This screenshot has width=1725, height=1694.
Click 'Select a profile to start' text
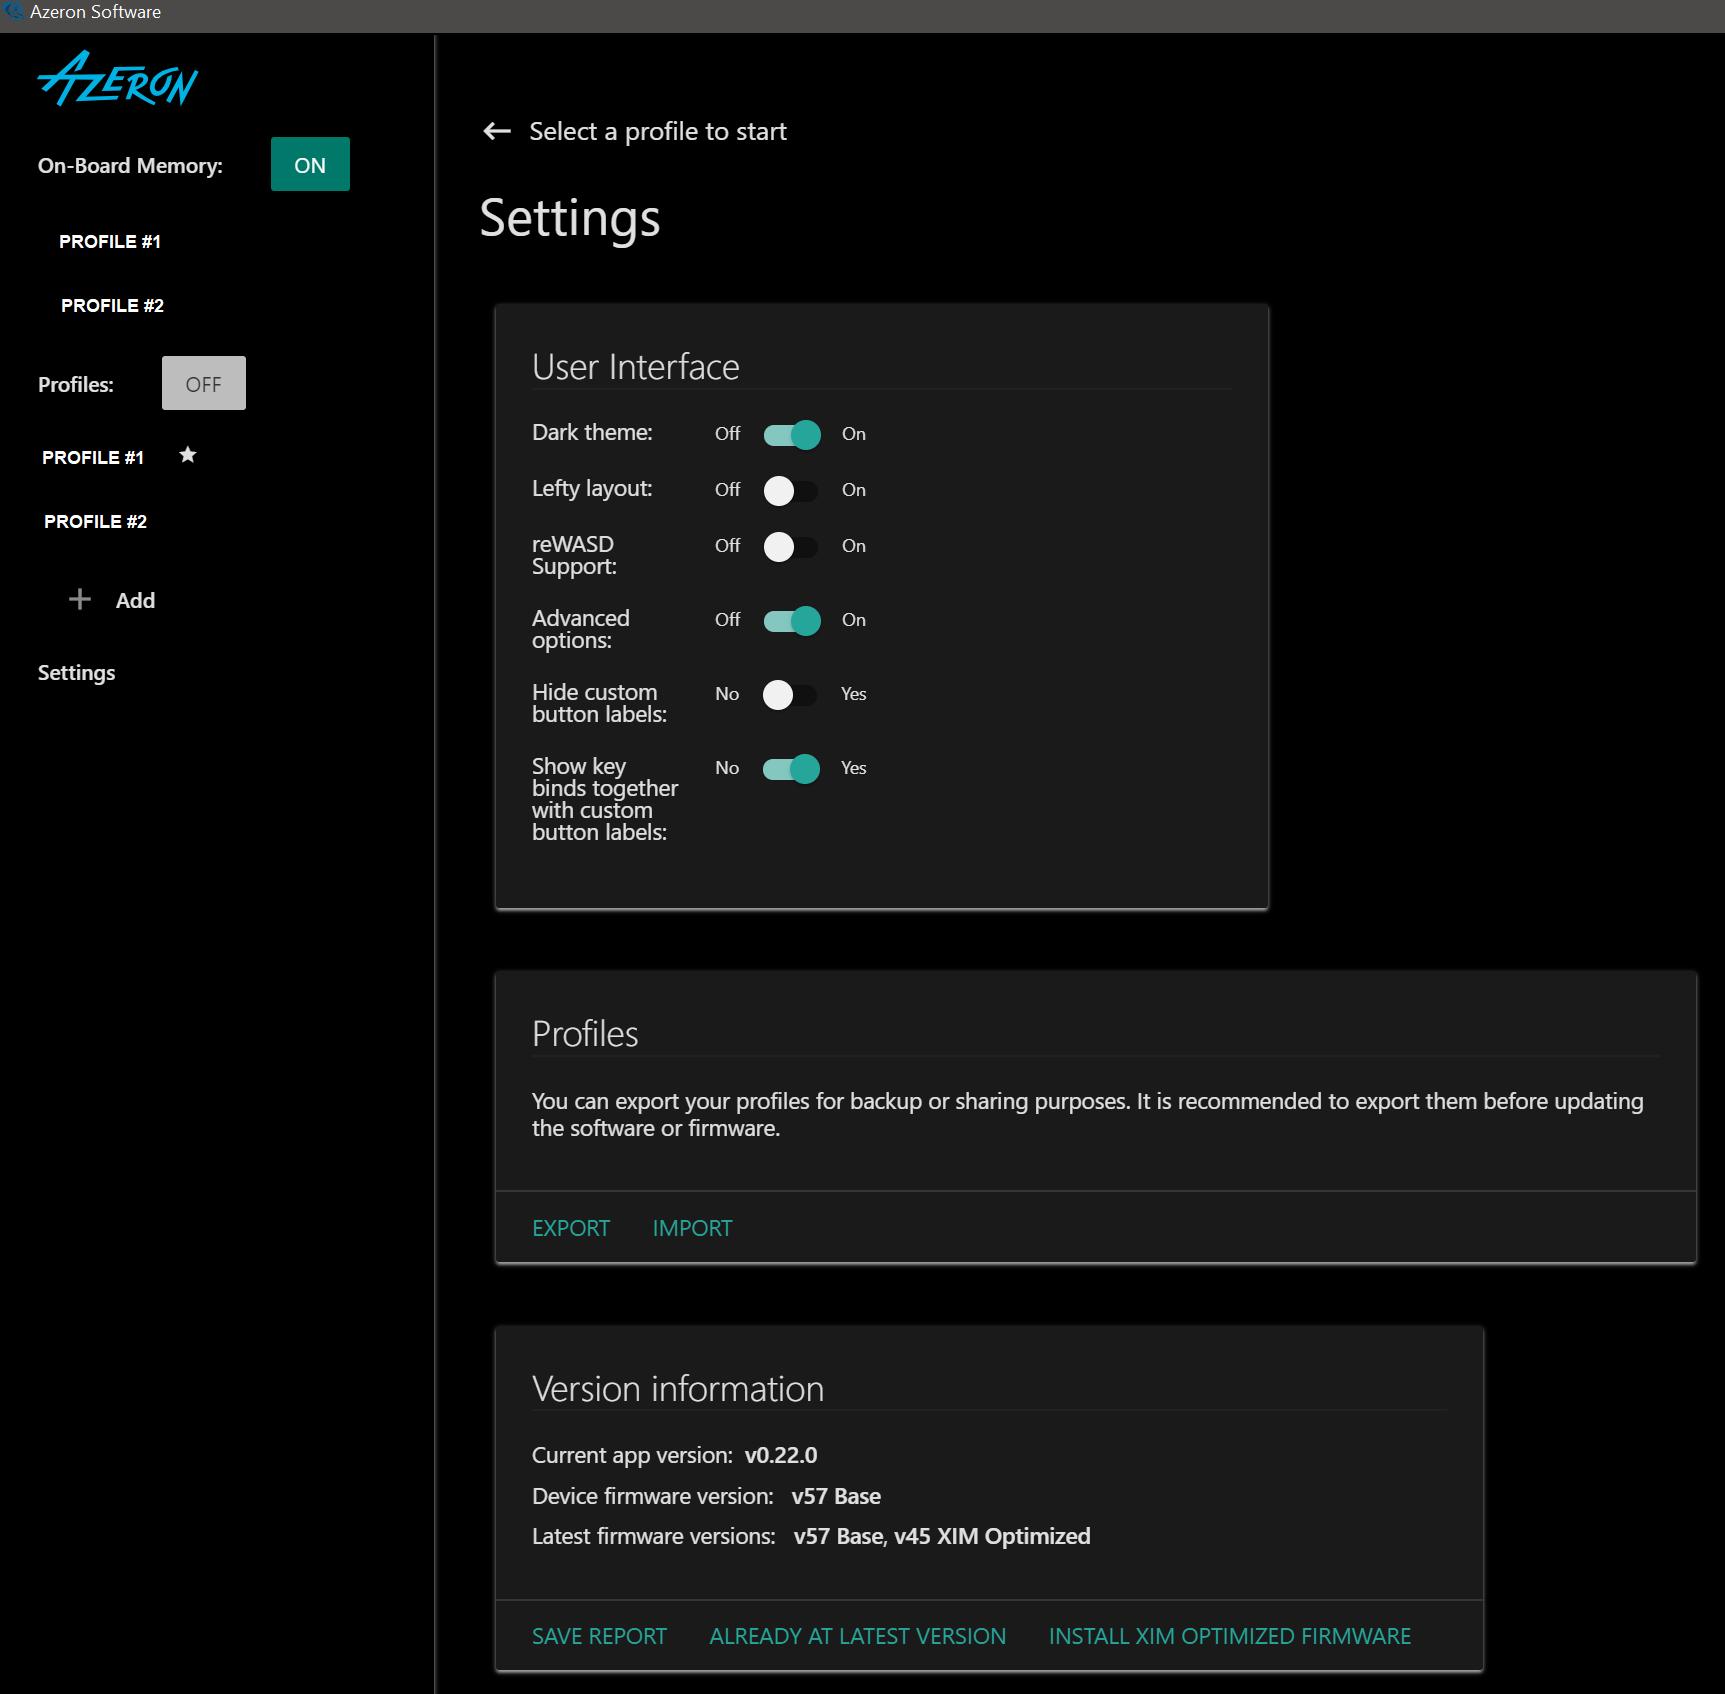pyautogui.click(x=658, y=131)
